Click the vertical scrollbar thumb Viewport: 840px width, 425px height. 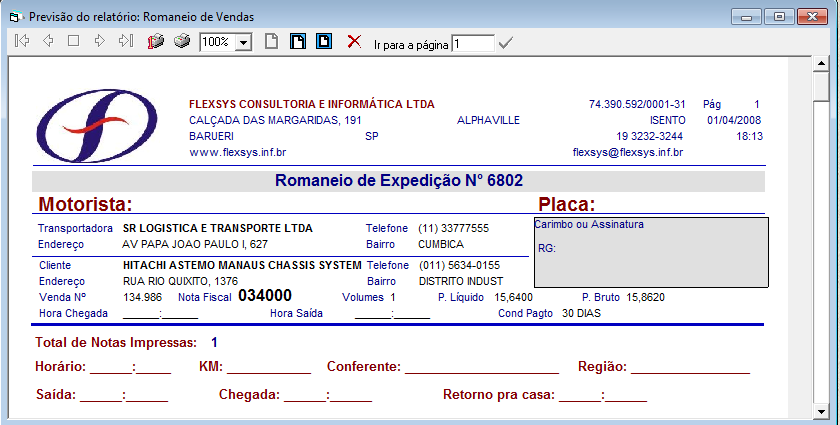tap(821, 86)
